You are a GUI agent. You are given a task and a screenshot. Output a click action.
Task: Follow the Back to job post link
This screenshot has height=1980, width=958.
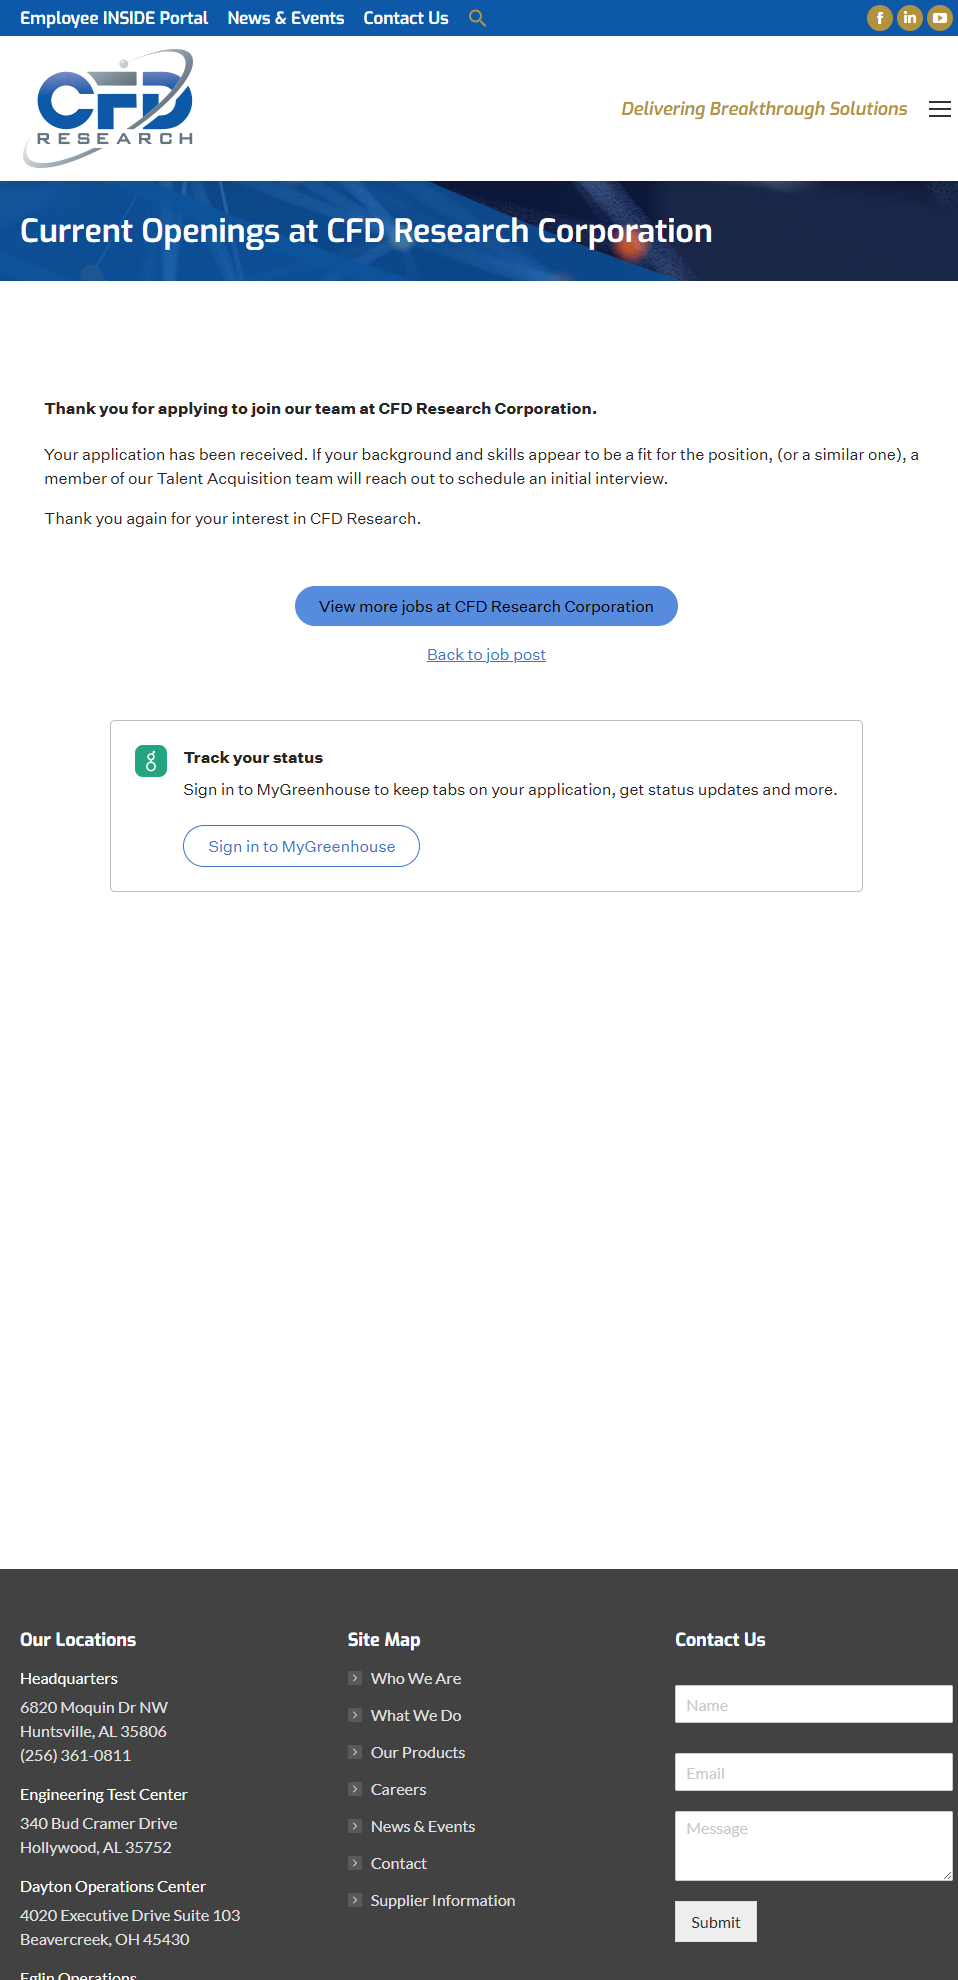click(x=486, y=654)
